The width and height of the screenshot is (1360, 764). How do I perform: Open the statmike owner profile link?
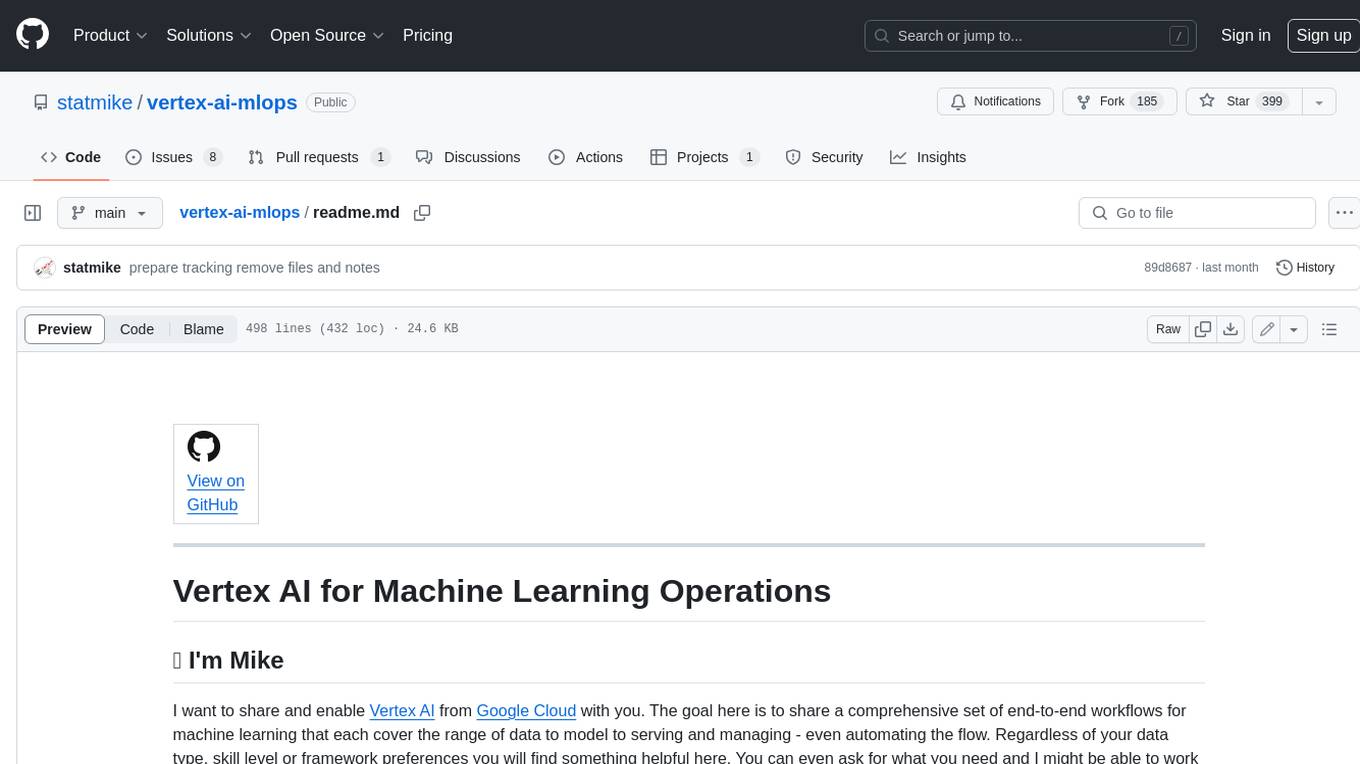(x=95, y=102)
